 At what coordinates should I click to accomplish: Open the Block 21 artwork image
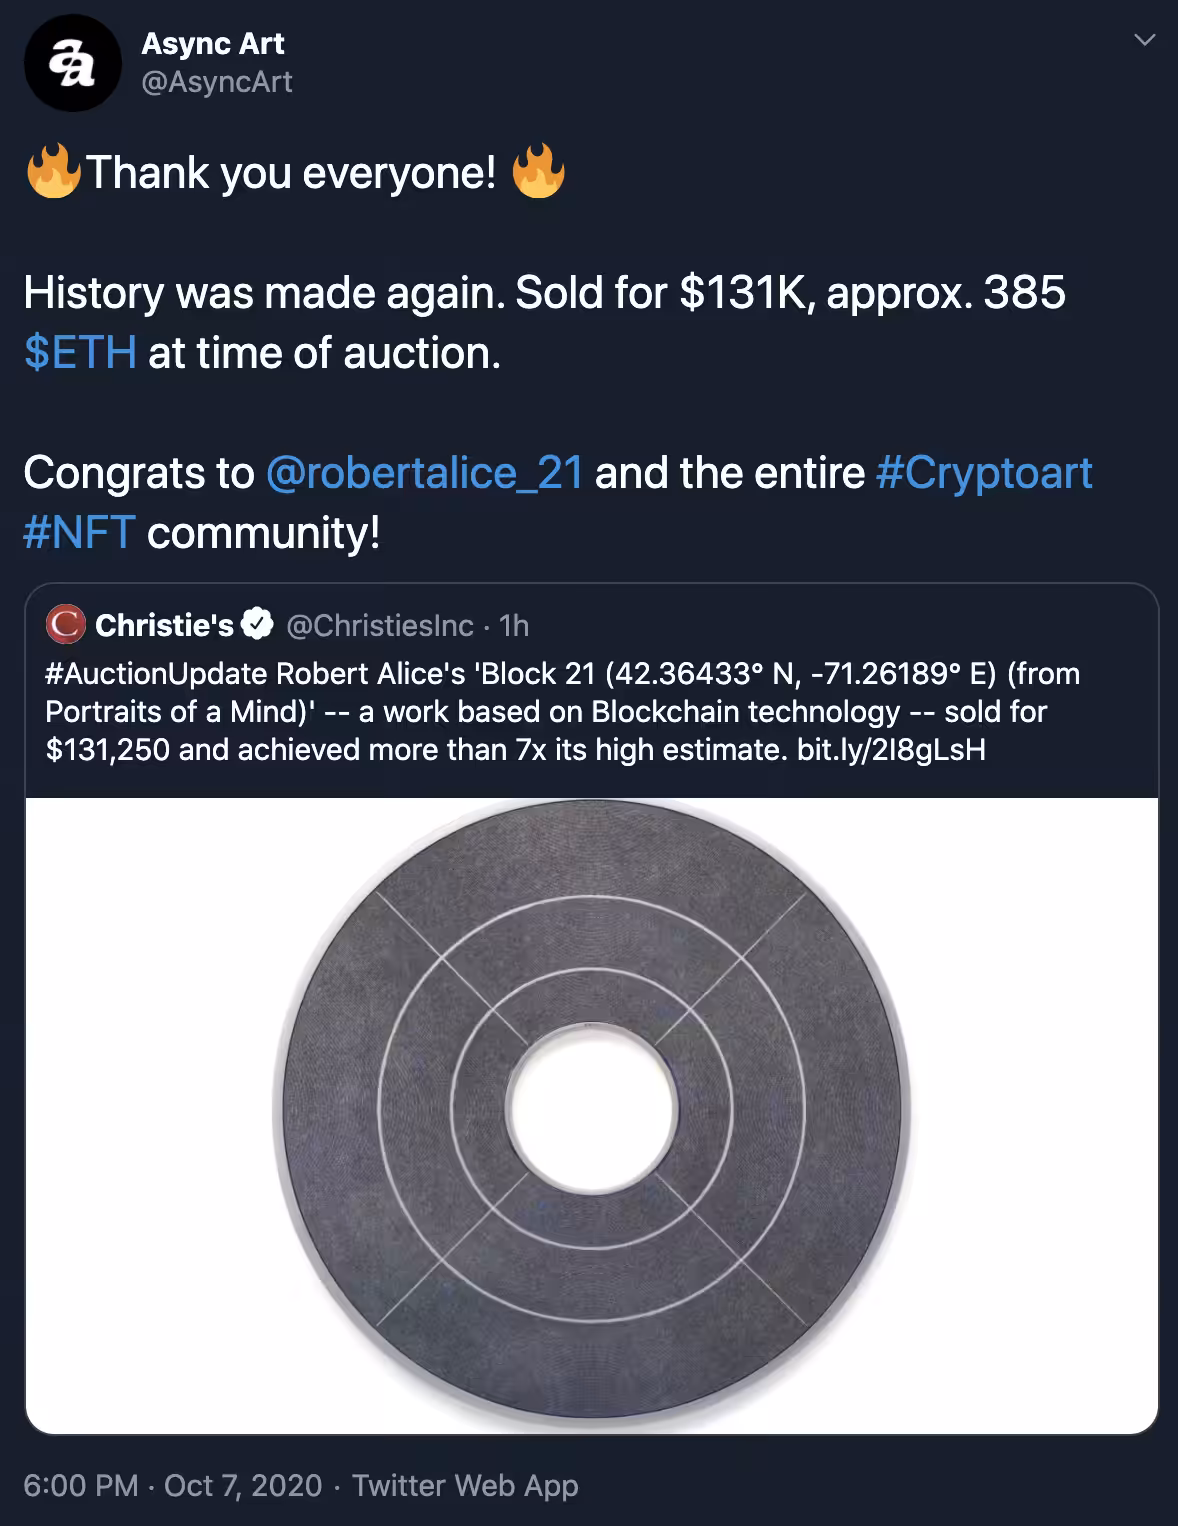[592, 1115]
